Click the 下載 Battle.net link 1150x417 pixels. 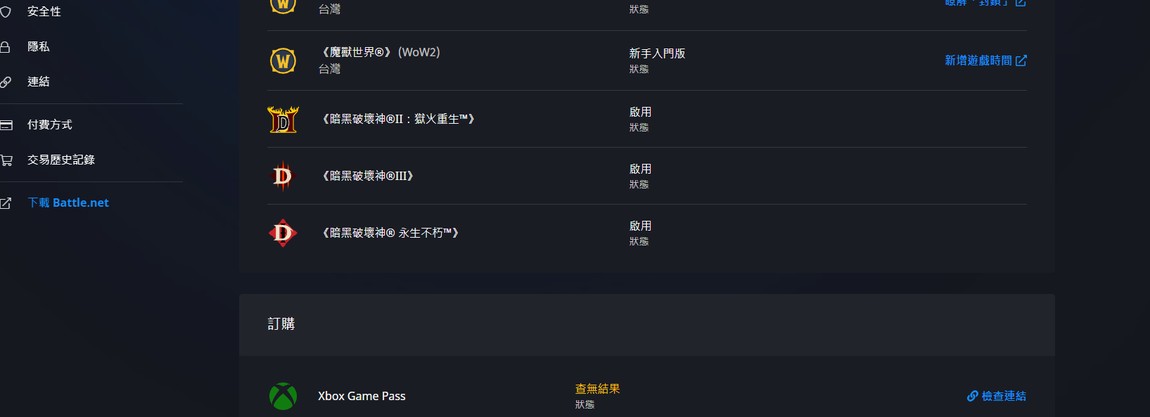[x=68, y=203]
